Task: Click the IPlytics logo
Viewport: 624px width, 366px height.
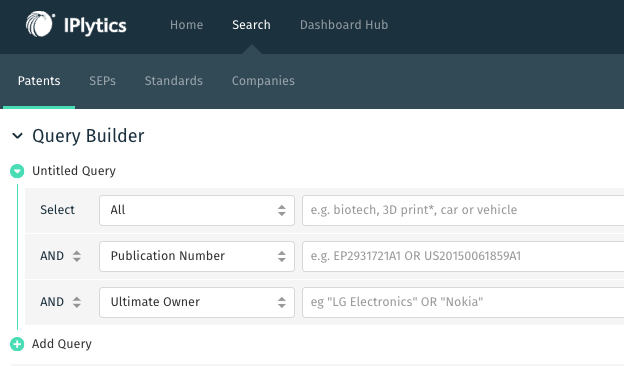Action: pos(76,25)
